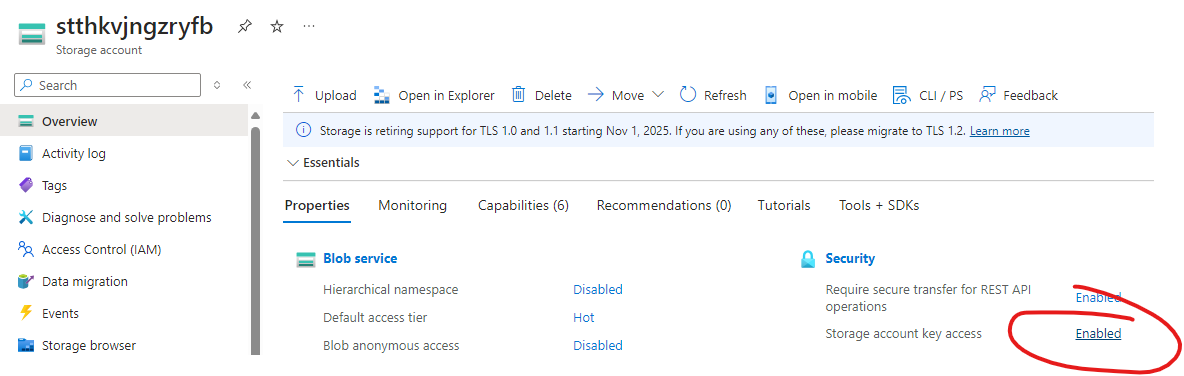This screenshot has width=1184, height=376.
Task: Follow the Learn more TLS link
Action: [x=999, y=131]
